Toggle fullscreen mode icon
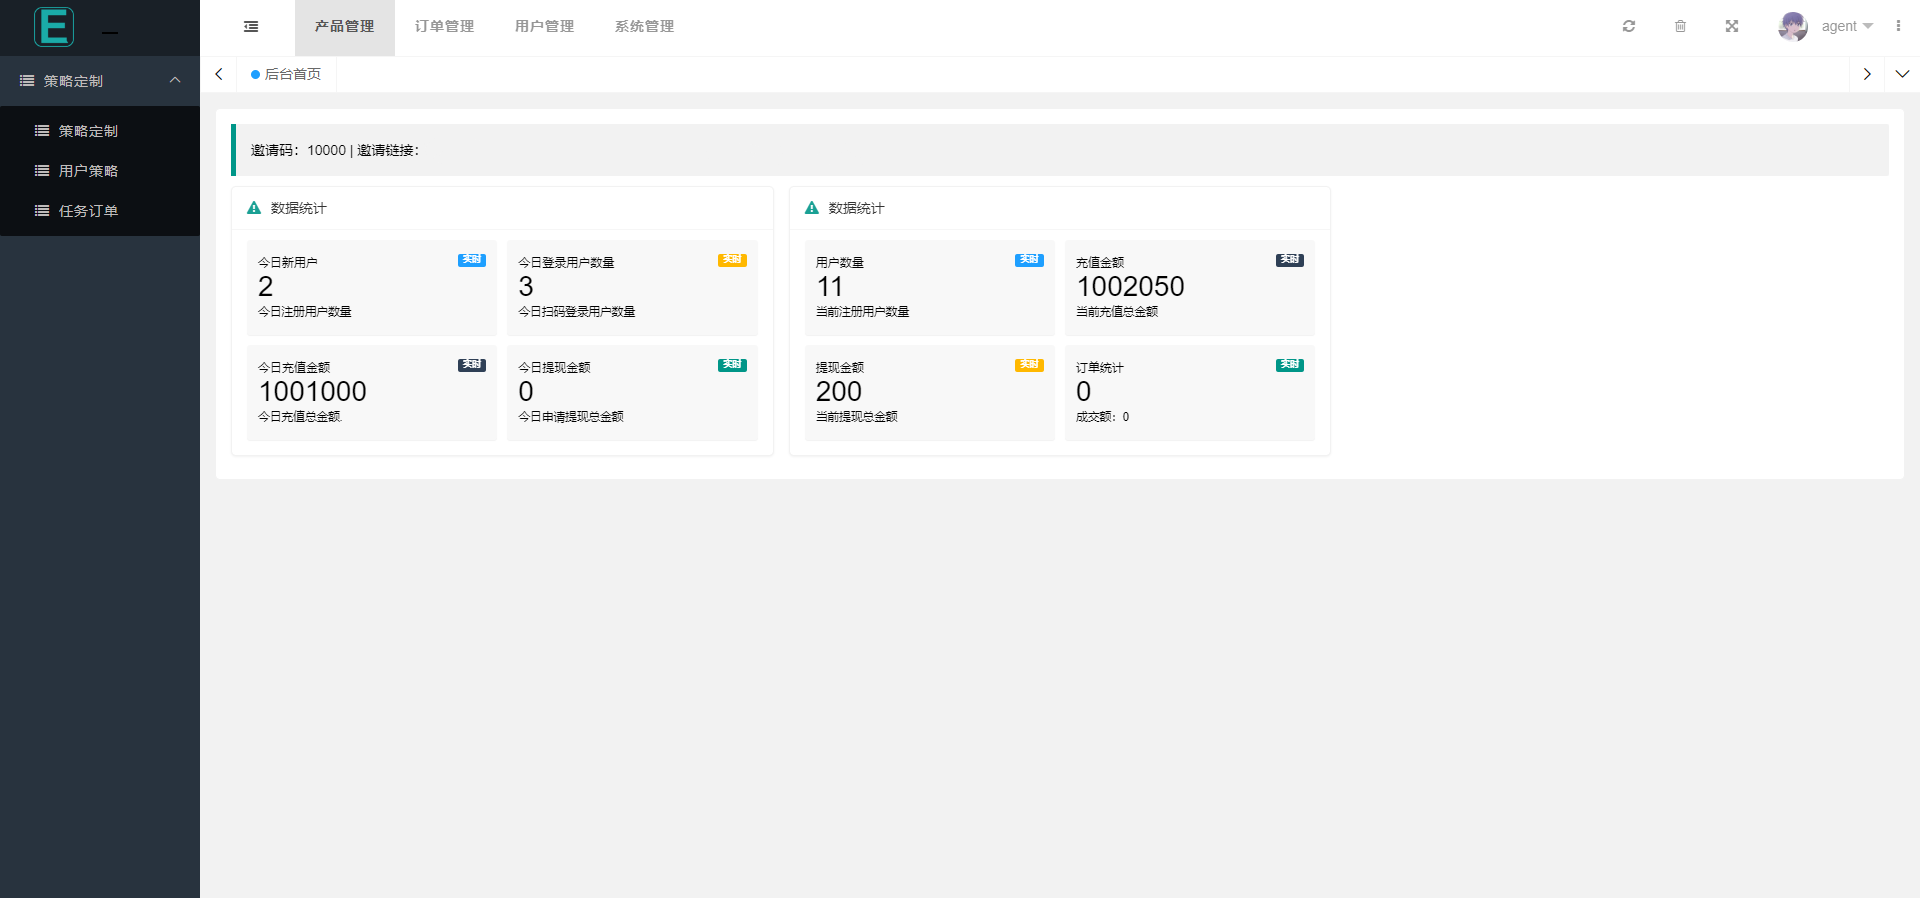The height and width of the screenshot is (898, 1920). [x=1732, y=26]
